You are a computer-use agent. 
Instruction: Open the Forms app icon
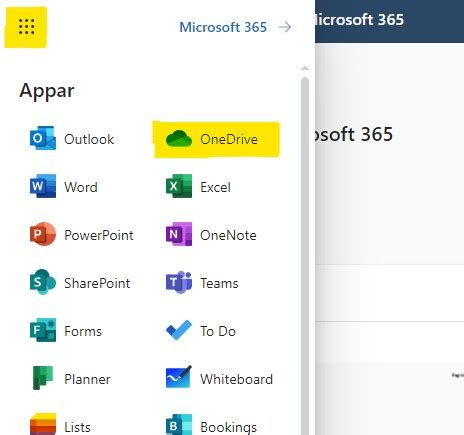point(43,330)
